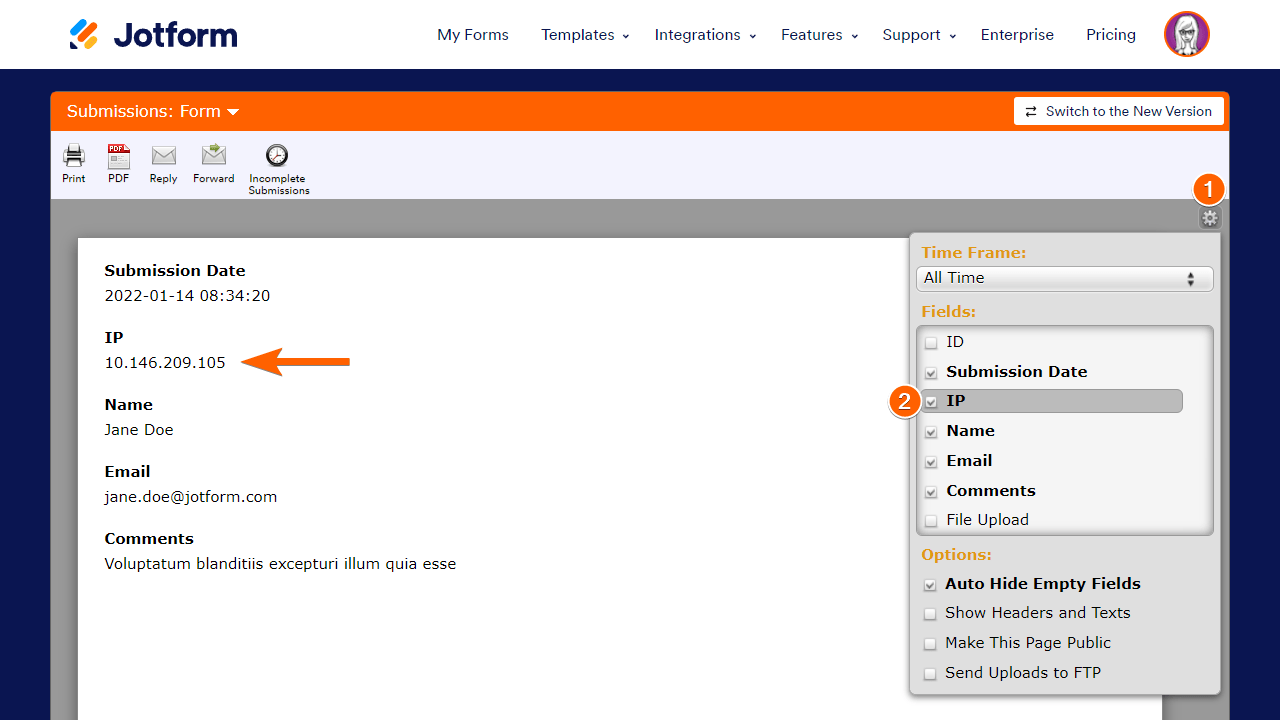Screen dimensions: 1280x720
Task: Expand the Support menu
Action: click(919, 35)
